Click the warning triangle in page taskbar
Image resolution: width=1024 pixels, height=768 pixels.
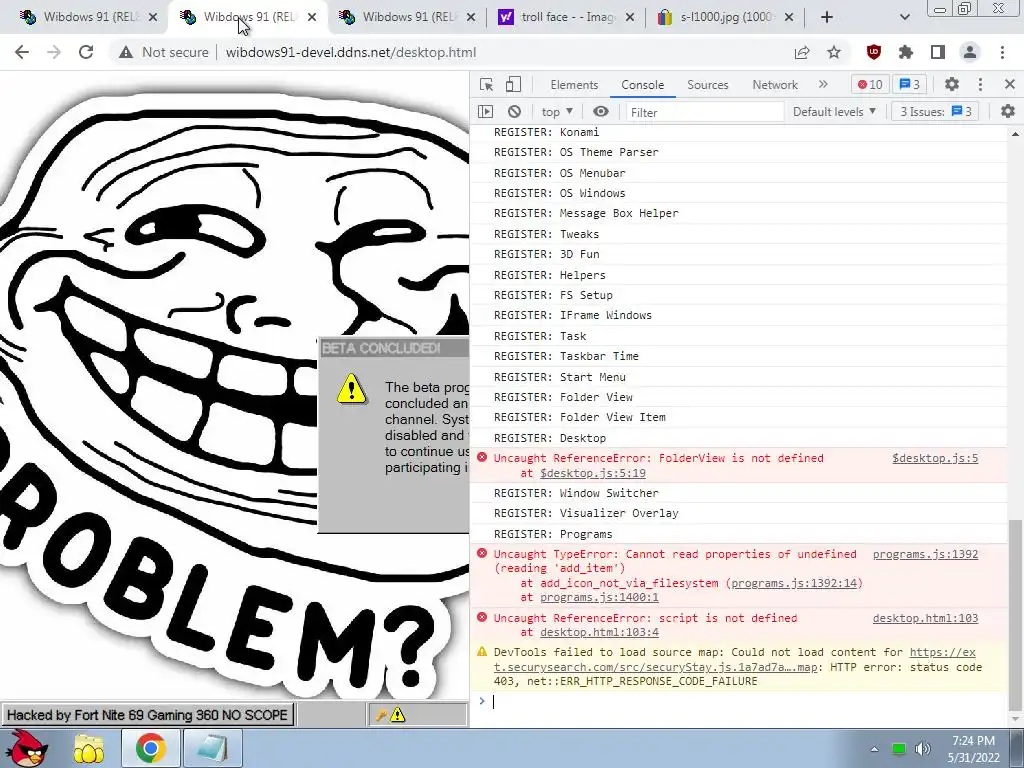(x=397, y=715)
